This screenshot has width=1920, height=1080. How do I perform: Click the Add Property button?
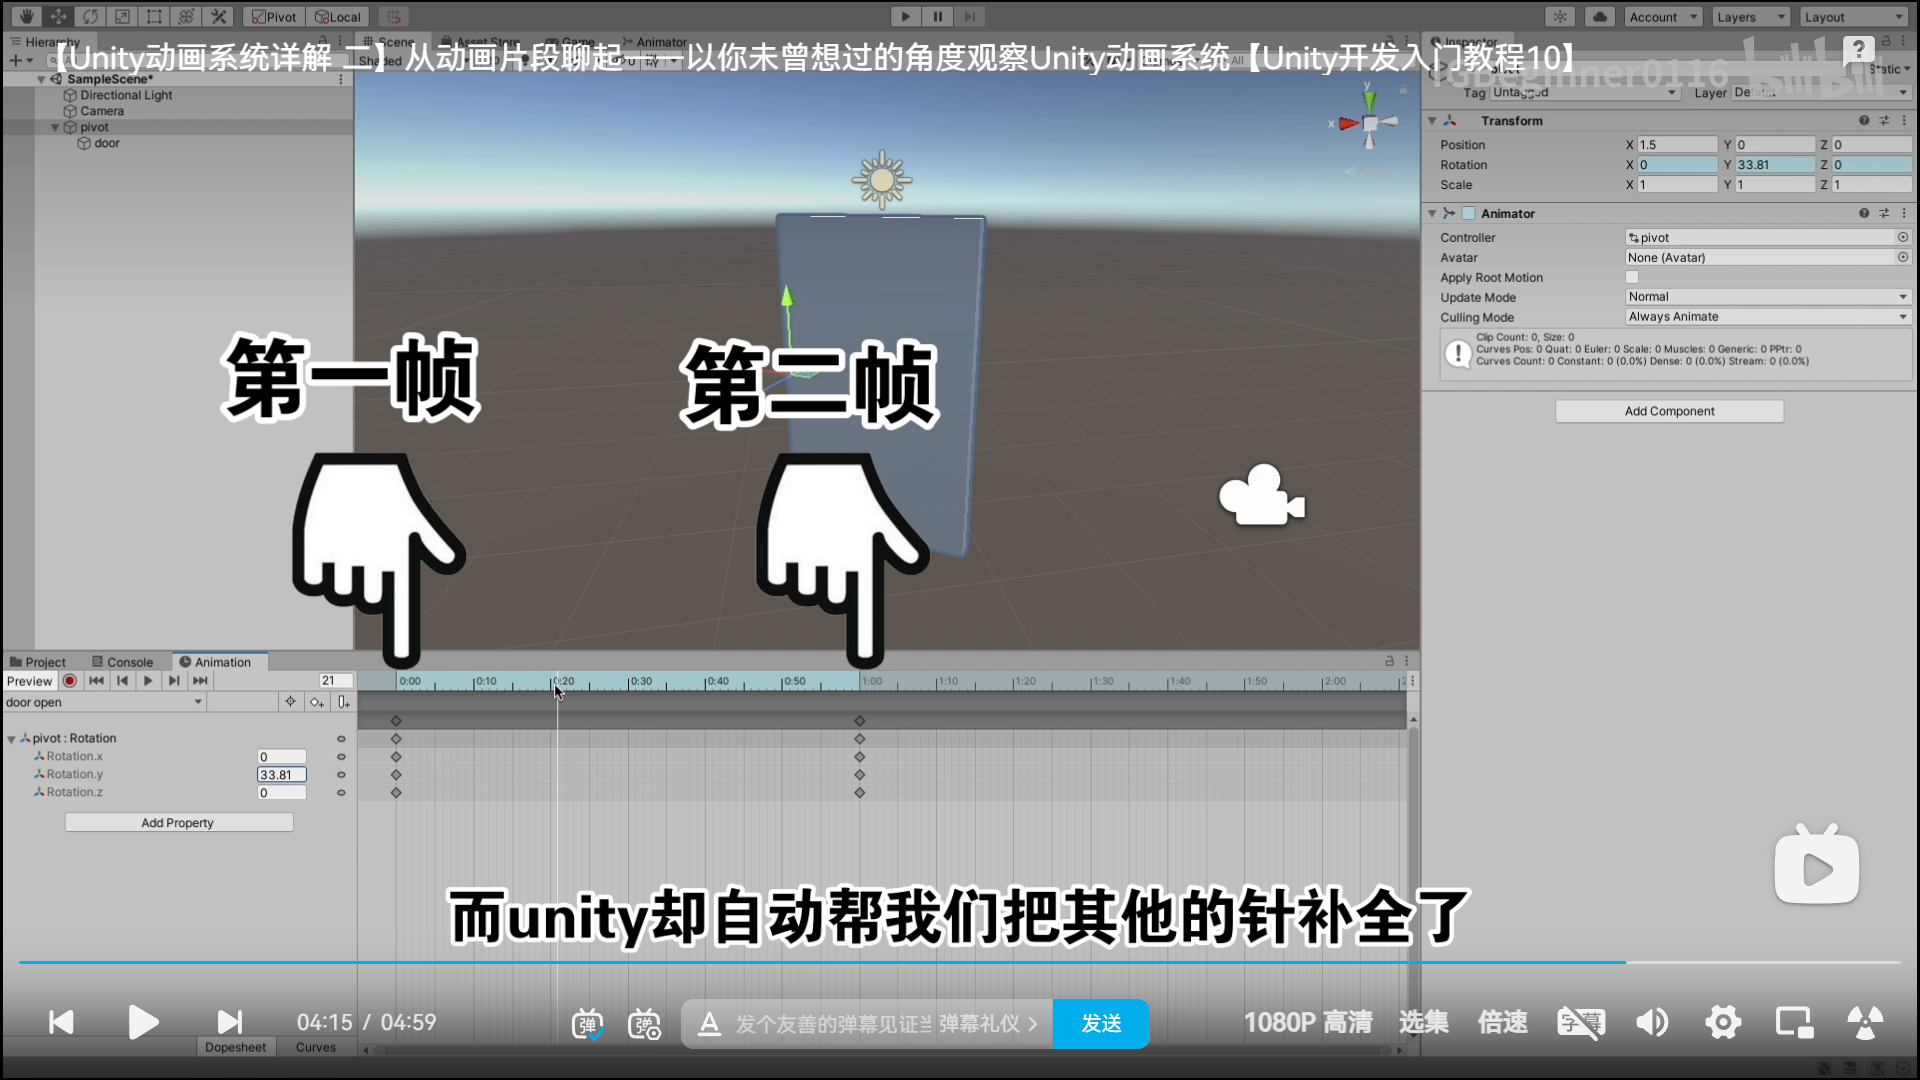tap(178, 823)
